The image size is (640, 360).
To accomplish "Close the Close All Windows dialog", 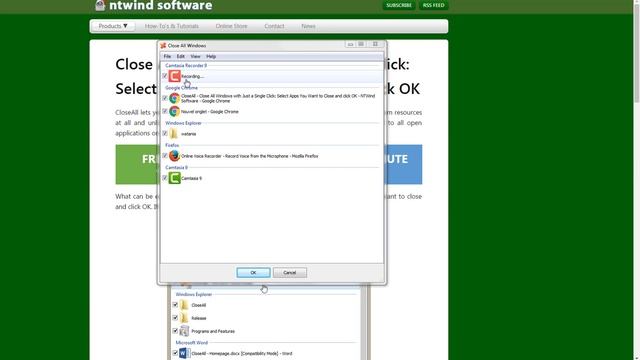I will click(x=375, y=44).
